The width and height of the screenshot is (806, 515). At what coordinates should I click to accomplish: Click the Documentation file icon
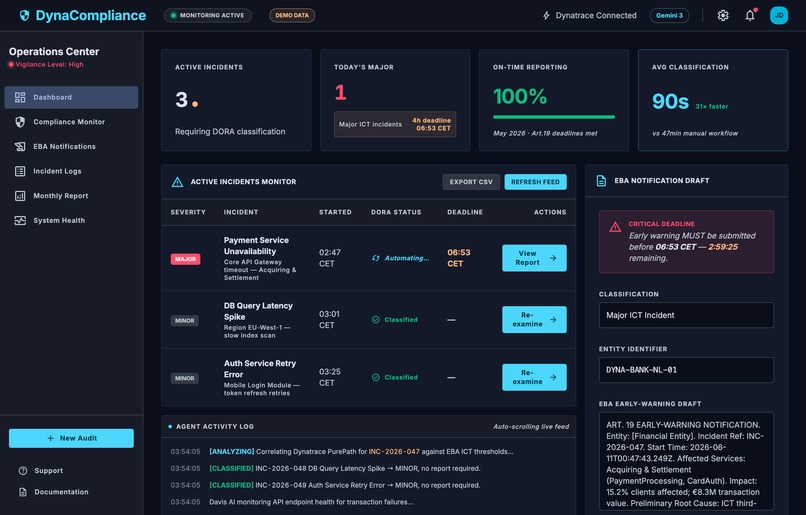point(23,492)
